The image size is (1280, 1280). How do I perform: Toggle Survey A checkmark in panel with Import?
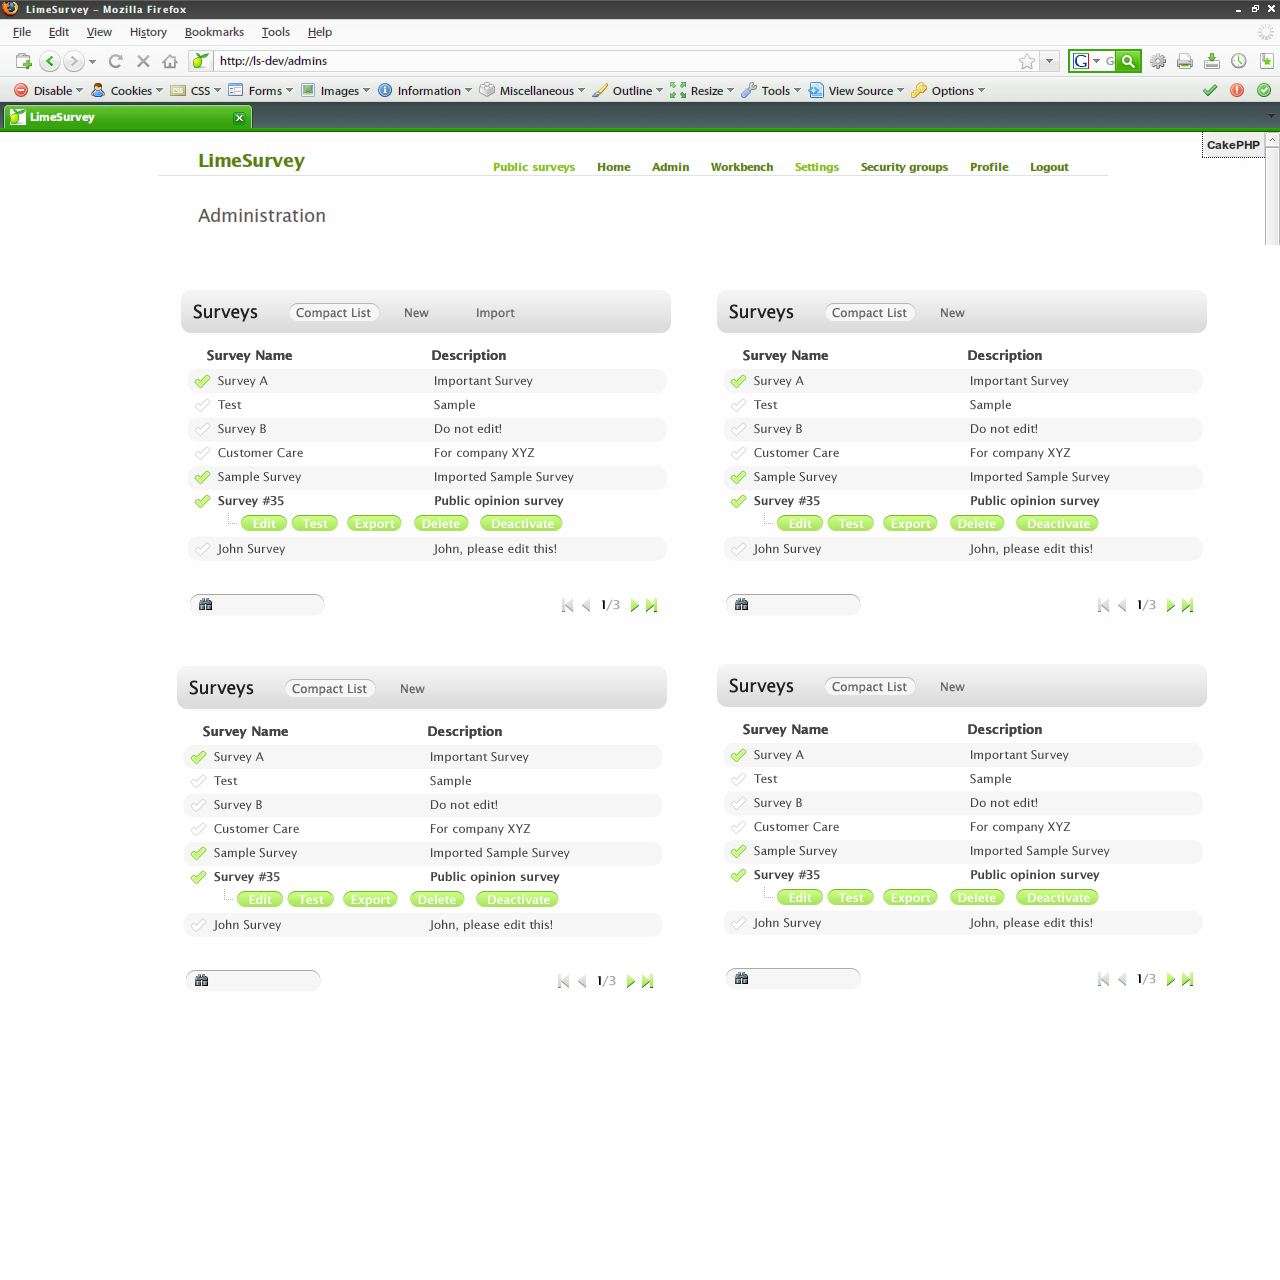203,381
